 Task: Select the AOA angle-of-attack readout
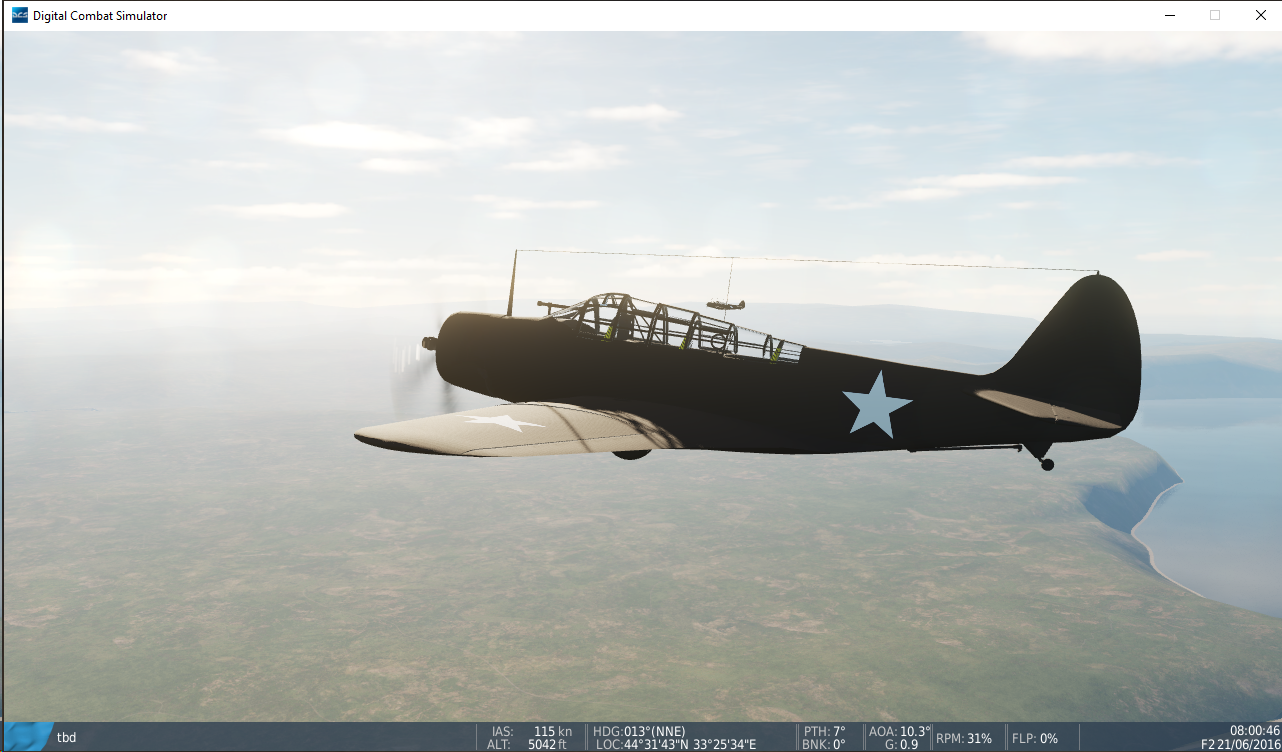pyautogui.click(x=898, y=730)
